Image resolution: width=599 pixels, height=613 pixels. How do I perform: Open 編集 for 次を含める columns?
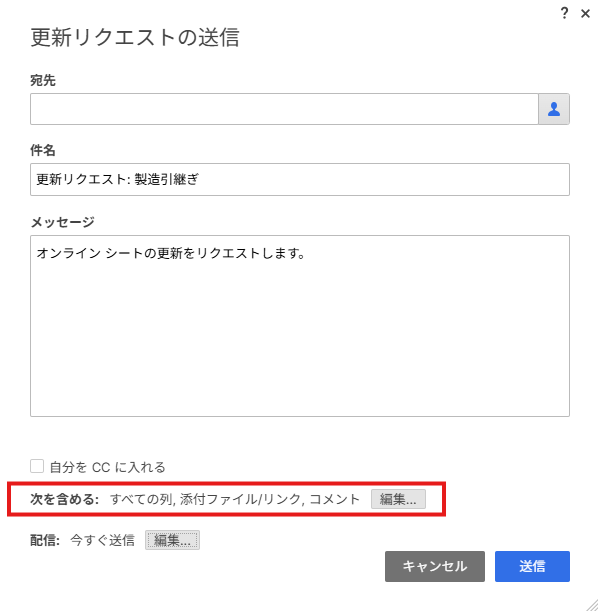point(398,499)
